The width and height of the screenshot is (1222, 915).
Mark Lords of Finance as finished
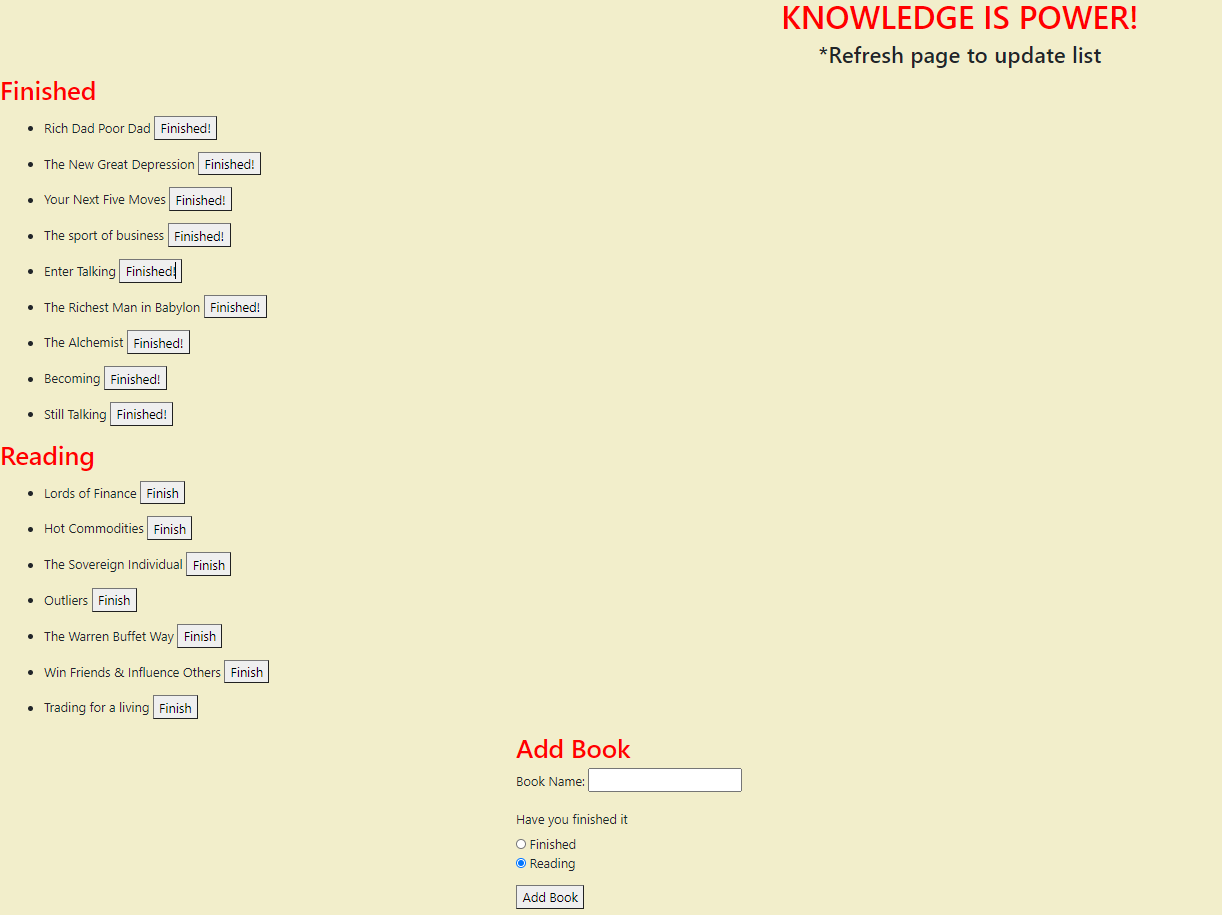(x=162, y=493)
